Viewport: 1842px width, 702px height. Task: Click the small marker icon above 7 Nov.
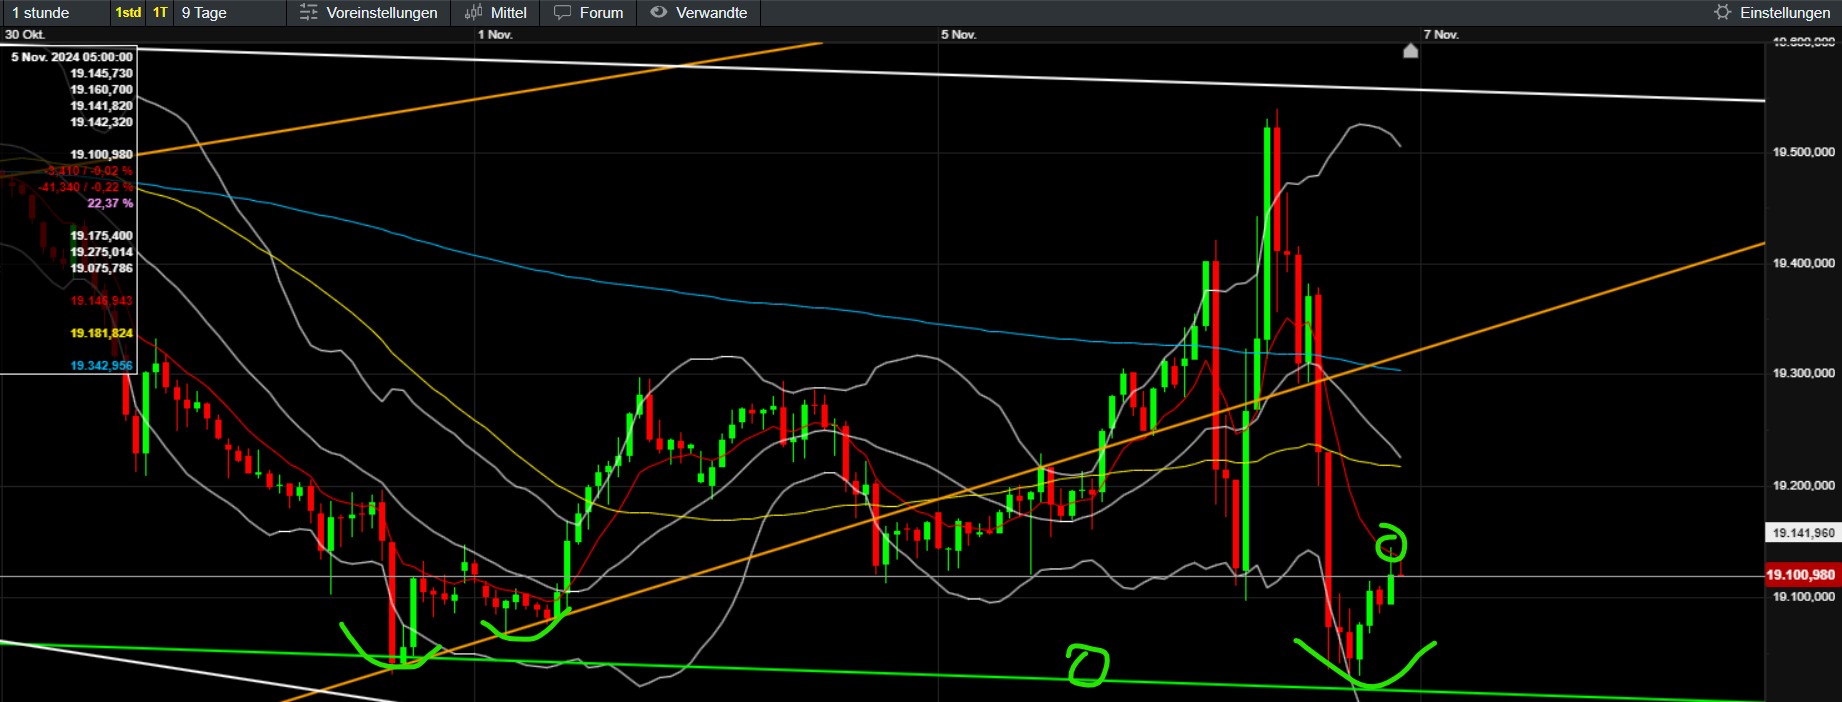(x=1410, y=50)
